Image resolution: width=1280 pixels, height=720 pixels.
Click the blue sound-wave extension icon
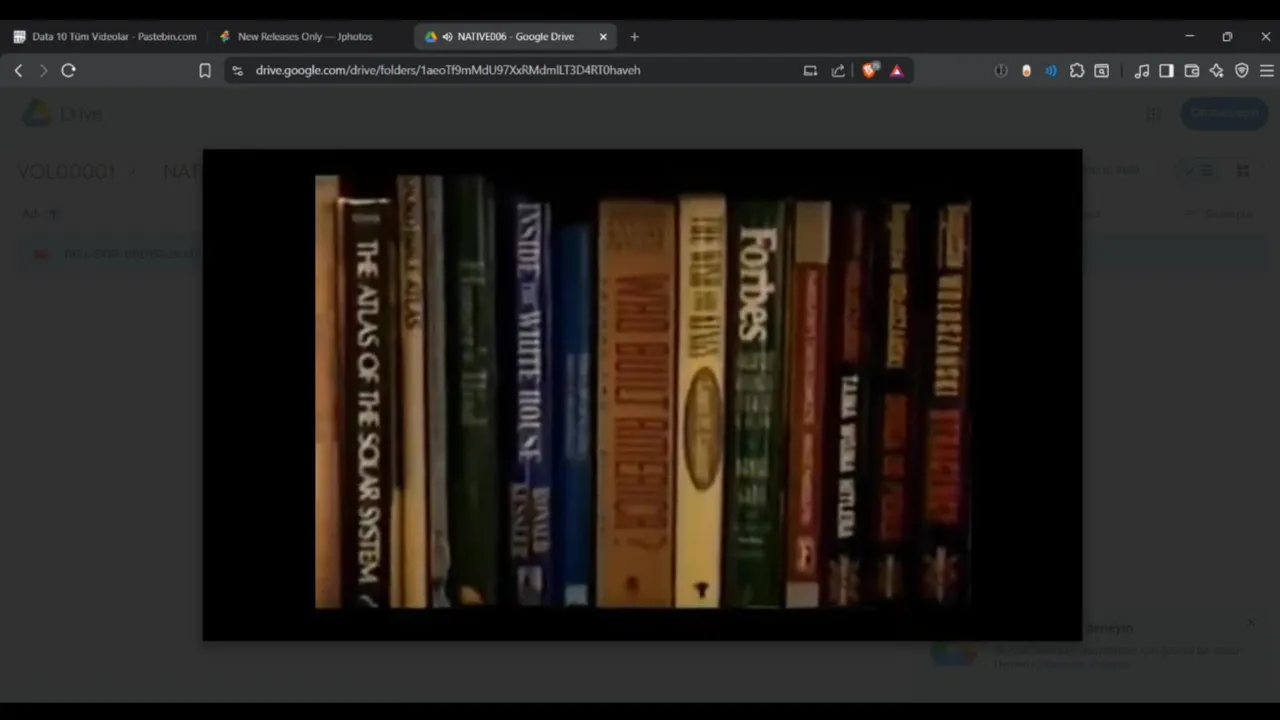1051,70
